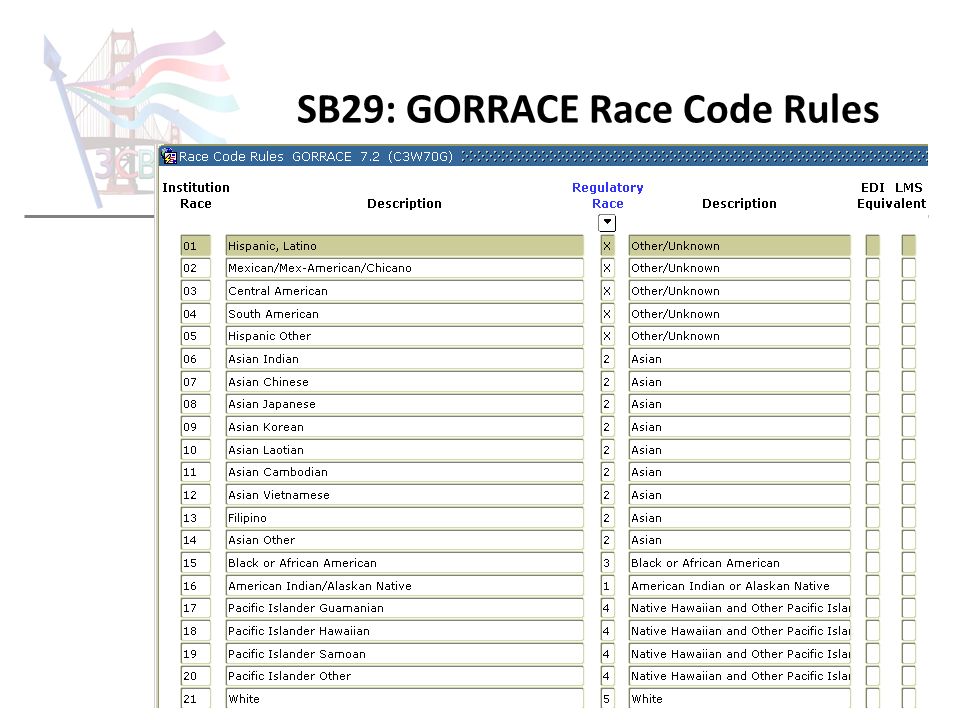
Task: Click regulatory race code 1 for row 16
Action: click(607, 585)
